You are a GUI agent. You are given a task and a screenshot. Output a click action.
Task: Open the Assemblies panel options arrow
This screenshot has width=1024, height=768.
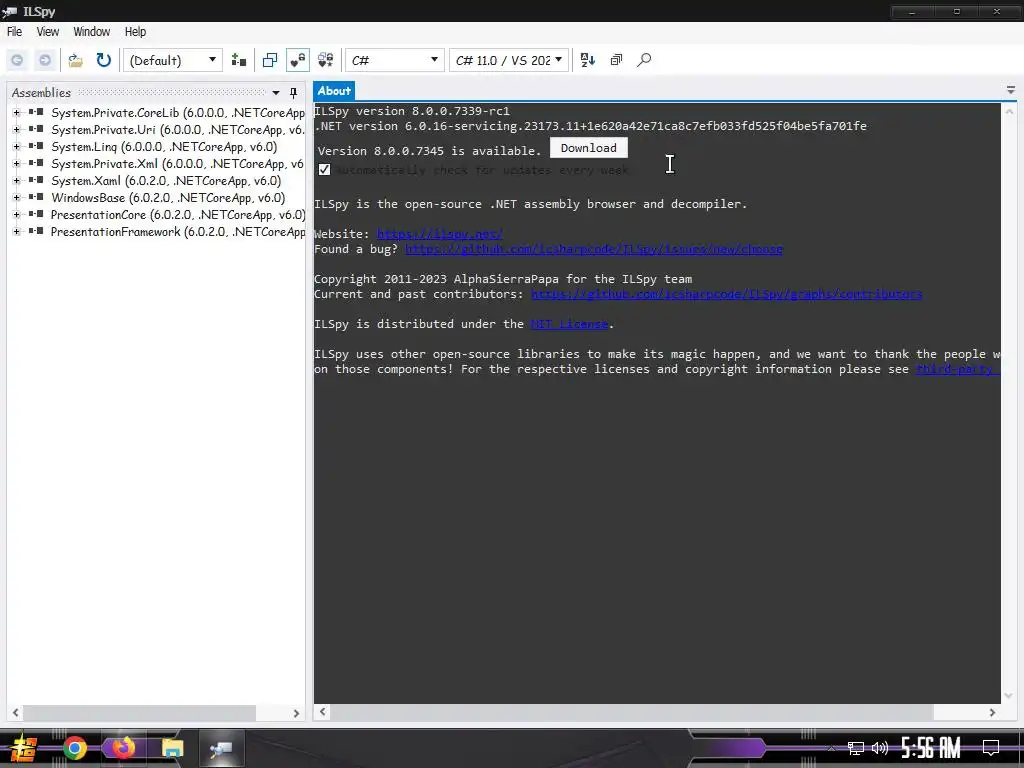click(x=276, y=93)
